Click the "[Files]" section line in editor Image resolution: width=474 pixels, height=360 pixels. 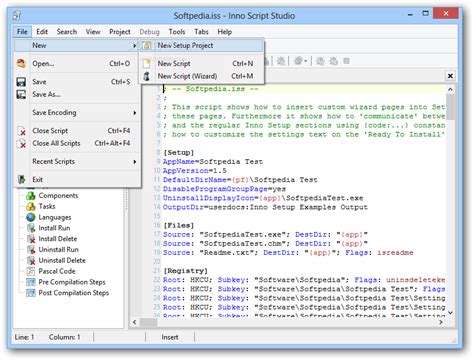pos(178,225)
